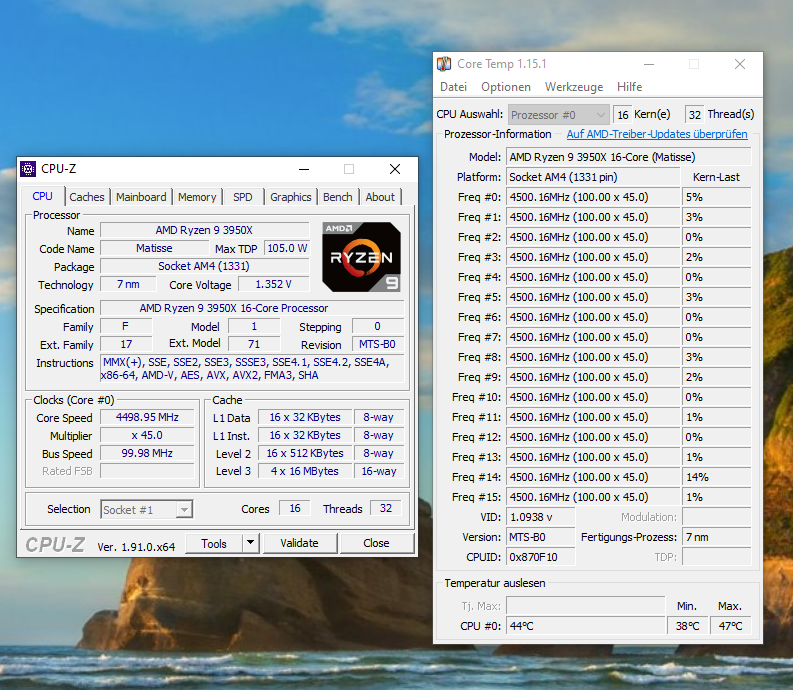Switch to the Memory tab

click(x=197, y=197)
